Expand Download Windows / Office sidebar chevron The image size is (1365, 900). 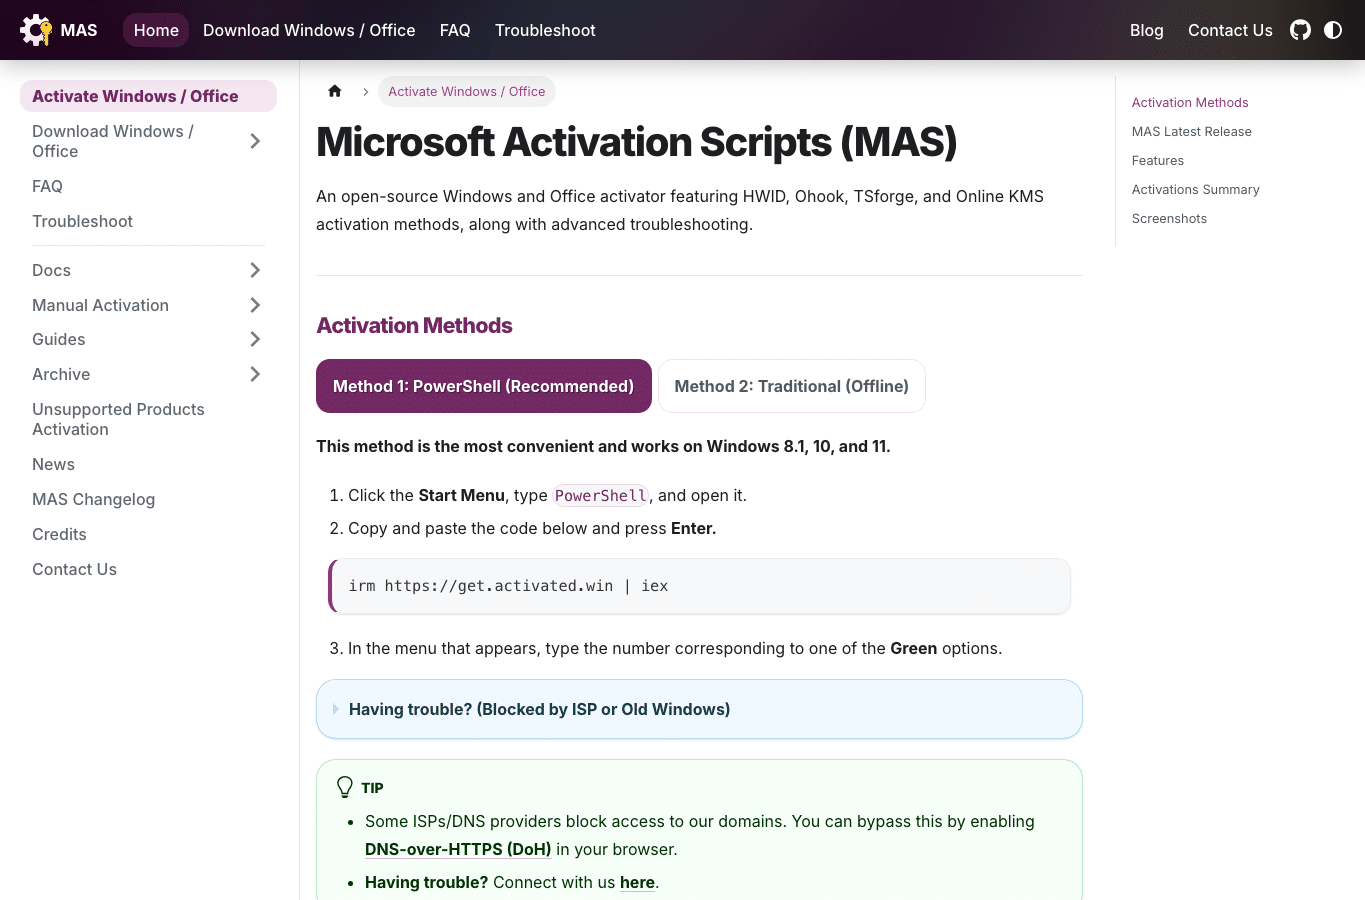click(255, 141)
